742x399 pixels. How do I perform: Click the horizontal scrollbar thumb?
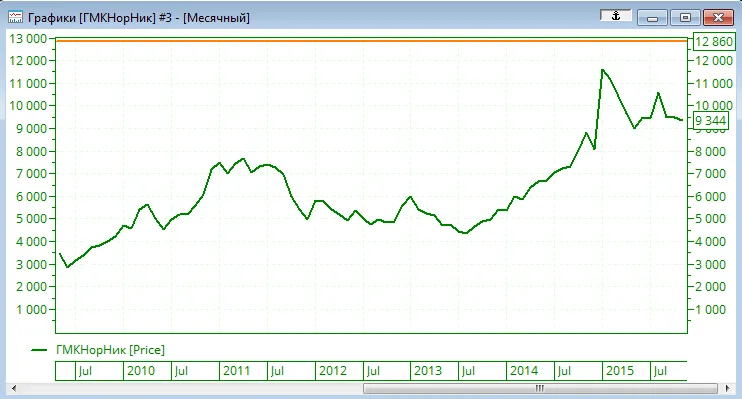[540, 389]
